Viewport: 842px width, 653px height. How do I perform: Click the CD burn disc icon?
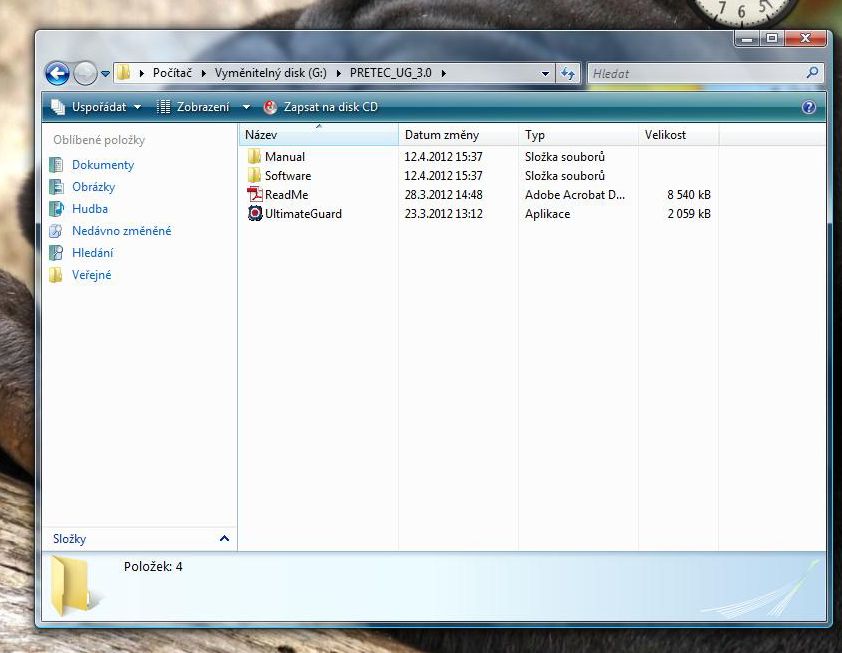(270, 107)
